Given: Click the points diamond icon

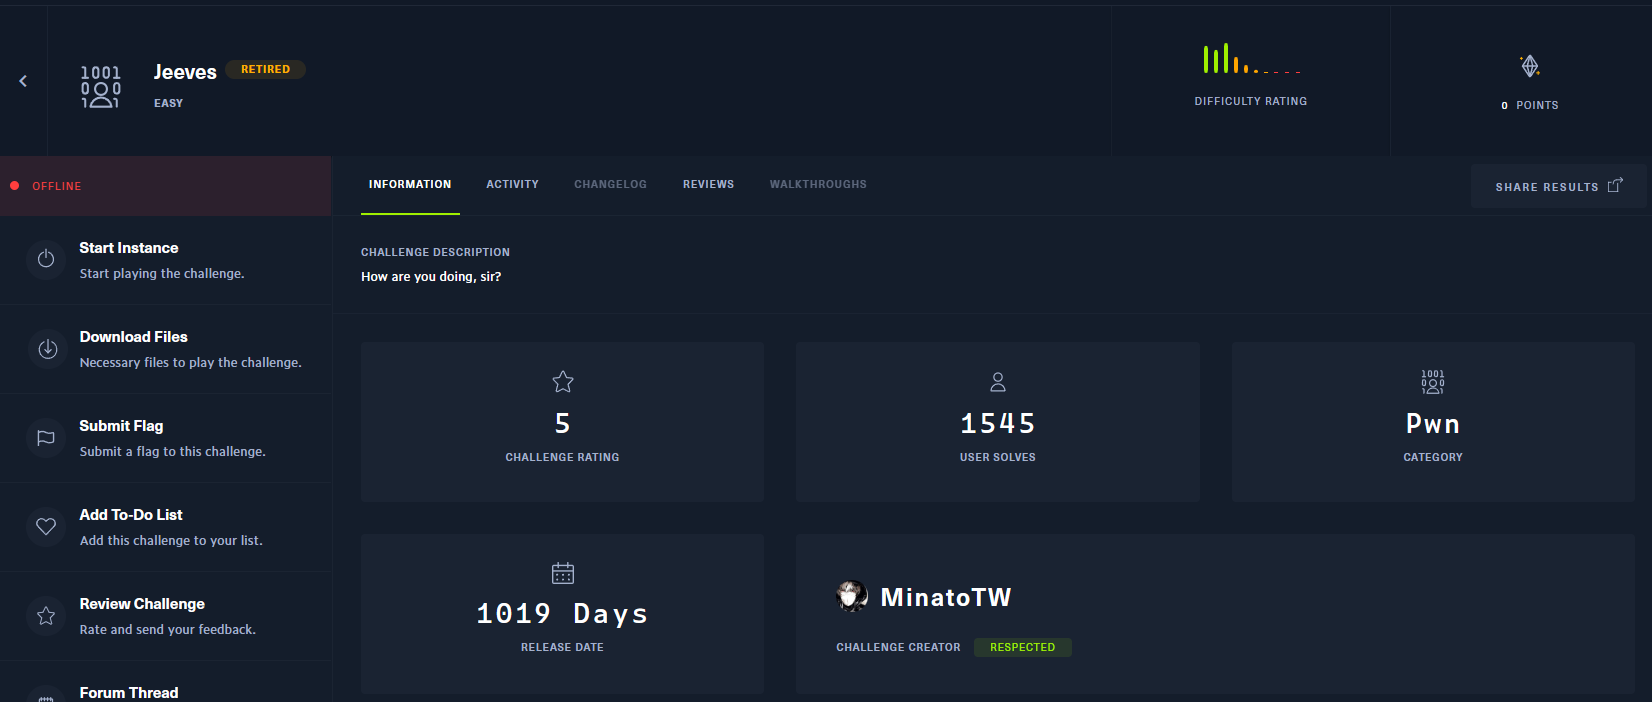Looking at the screenshot, I should pyautogui.click(x=1530, y=66).
